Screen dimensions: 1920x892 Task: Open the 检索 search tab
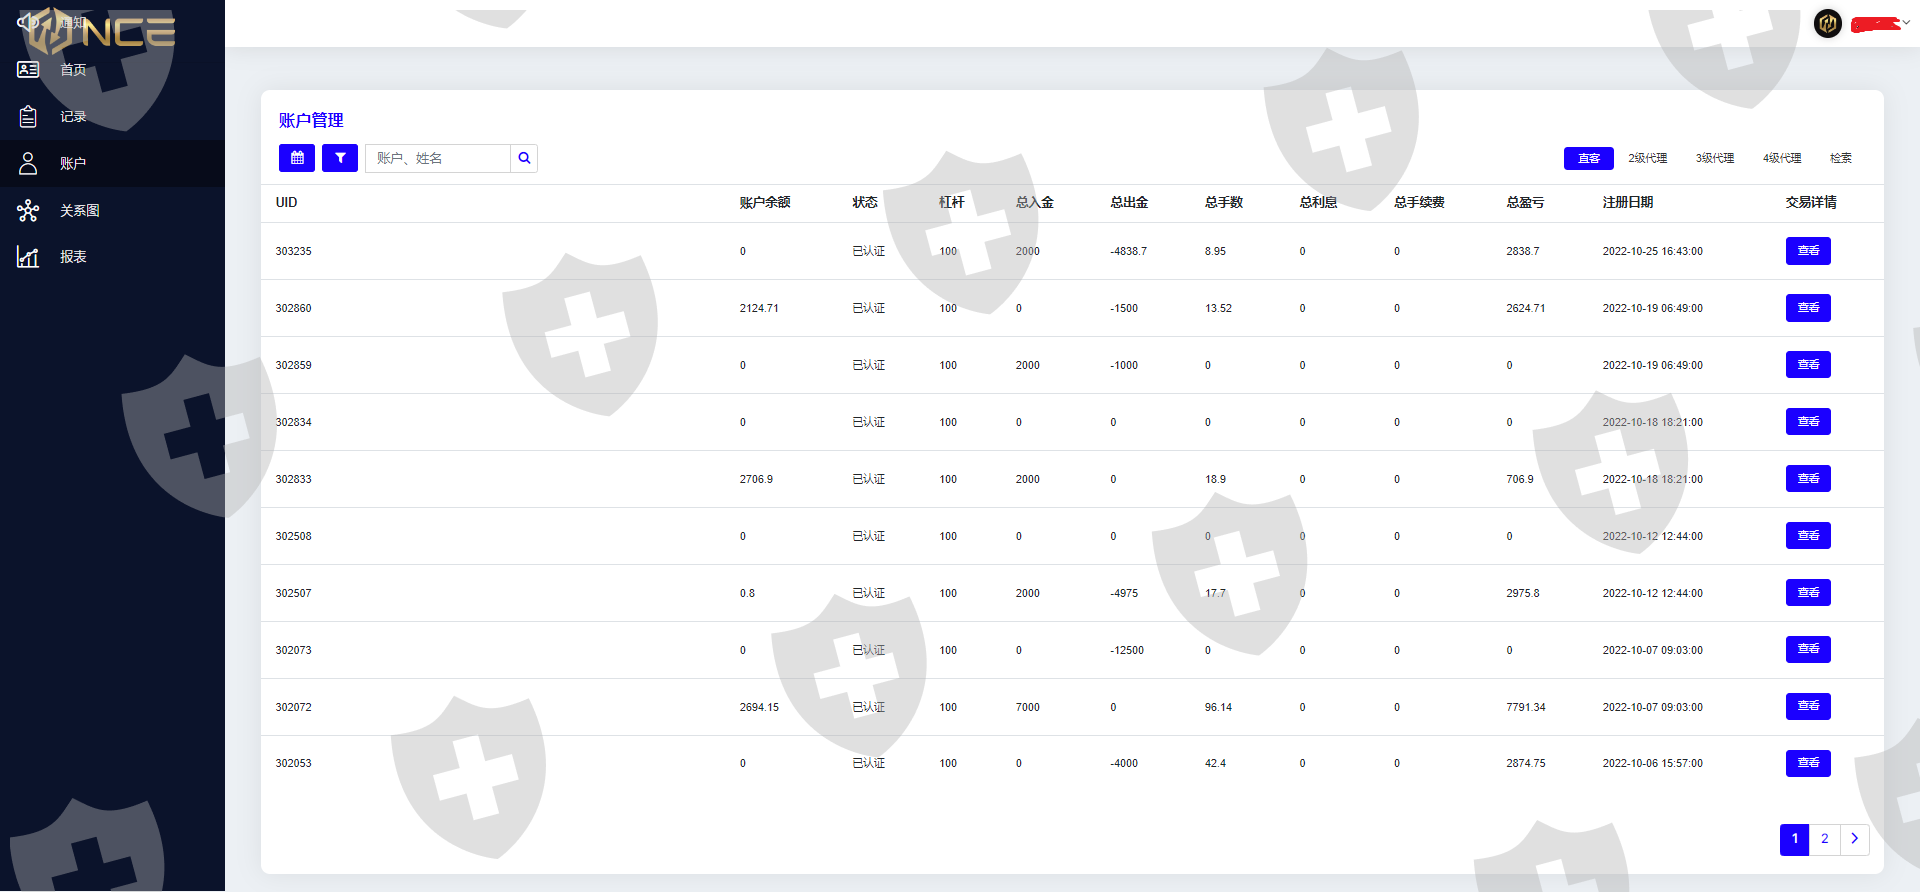[x=1840, y=158]
